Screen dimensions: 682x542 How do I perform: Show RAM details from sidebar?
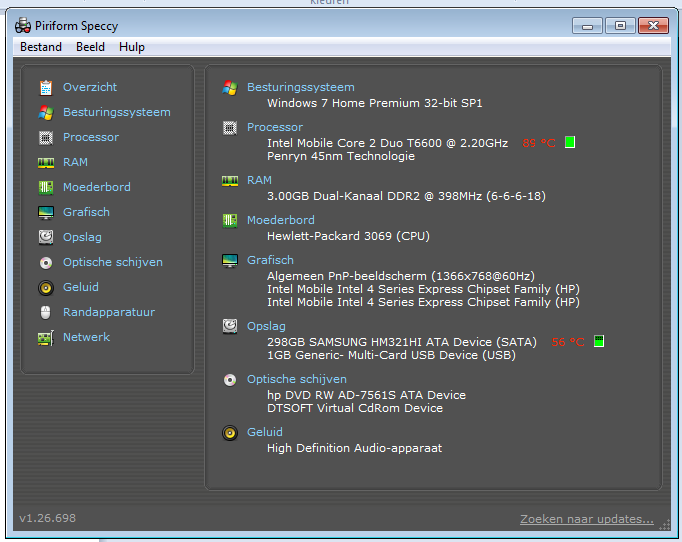[x=75, y=162]
